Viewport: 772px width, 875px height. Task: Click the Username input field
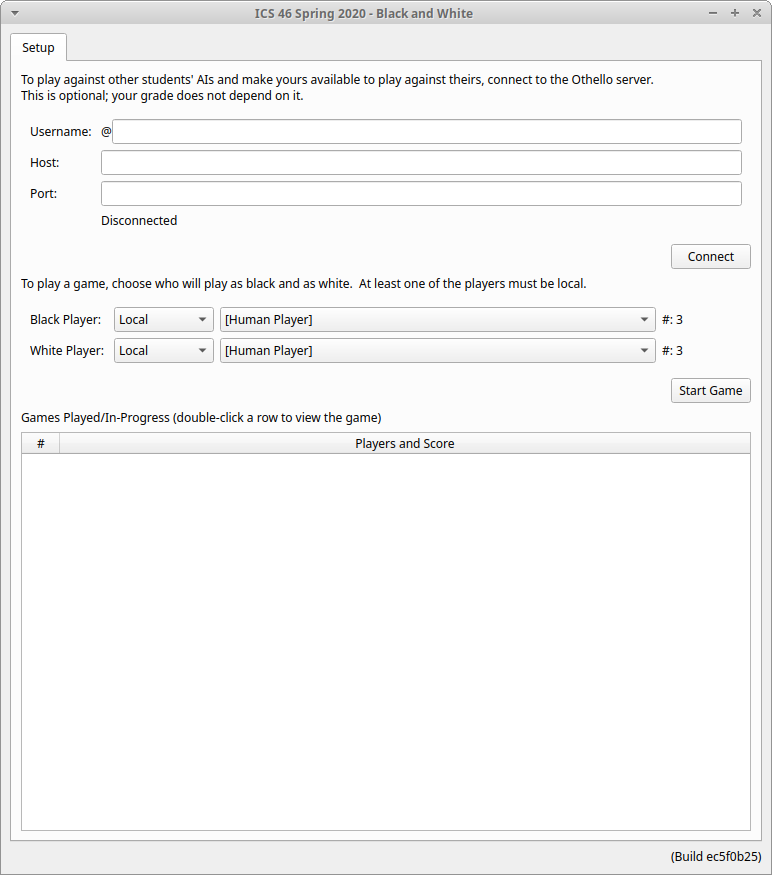[x=426, y=132]
